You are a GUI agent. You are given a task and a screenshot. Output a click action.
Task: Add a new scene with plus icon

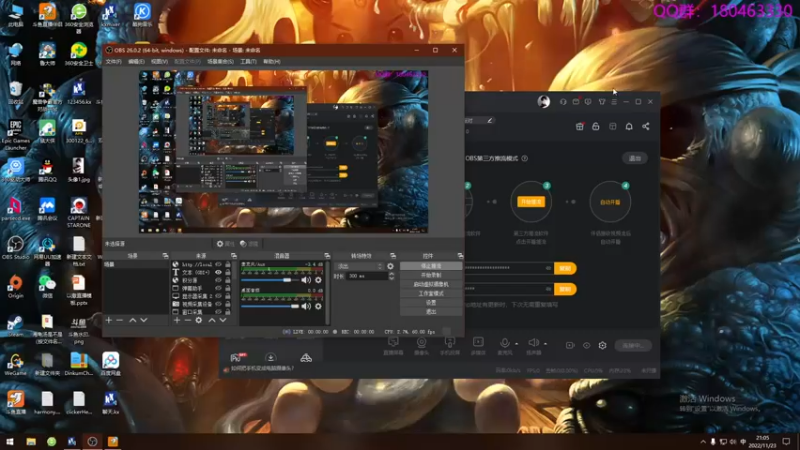109,320
